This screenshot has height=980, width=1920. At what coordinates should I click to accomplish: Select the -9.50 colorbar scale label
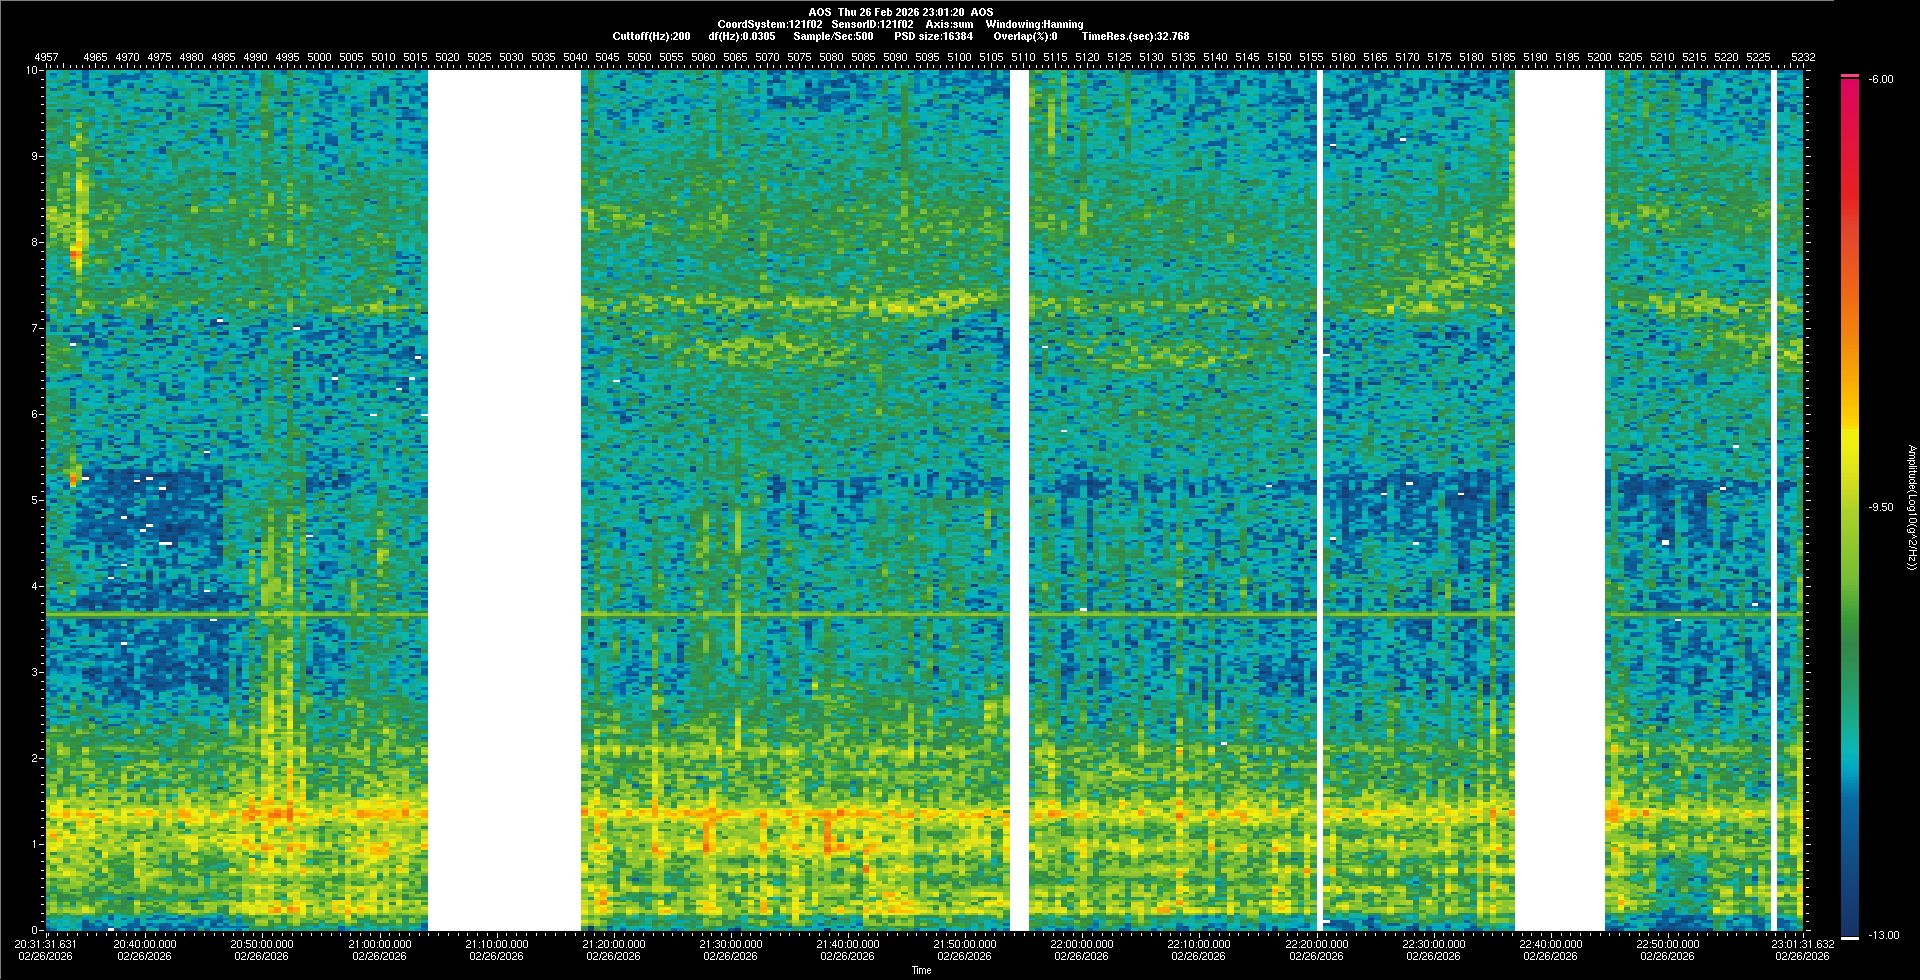(1881, 508)
